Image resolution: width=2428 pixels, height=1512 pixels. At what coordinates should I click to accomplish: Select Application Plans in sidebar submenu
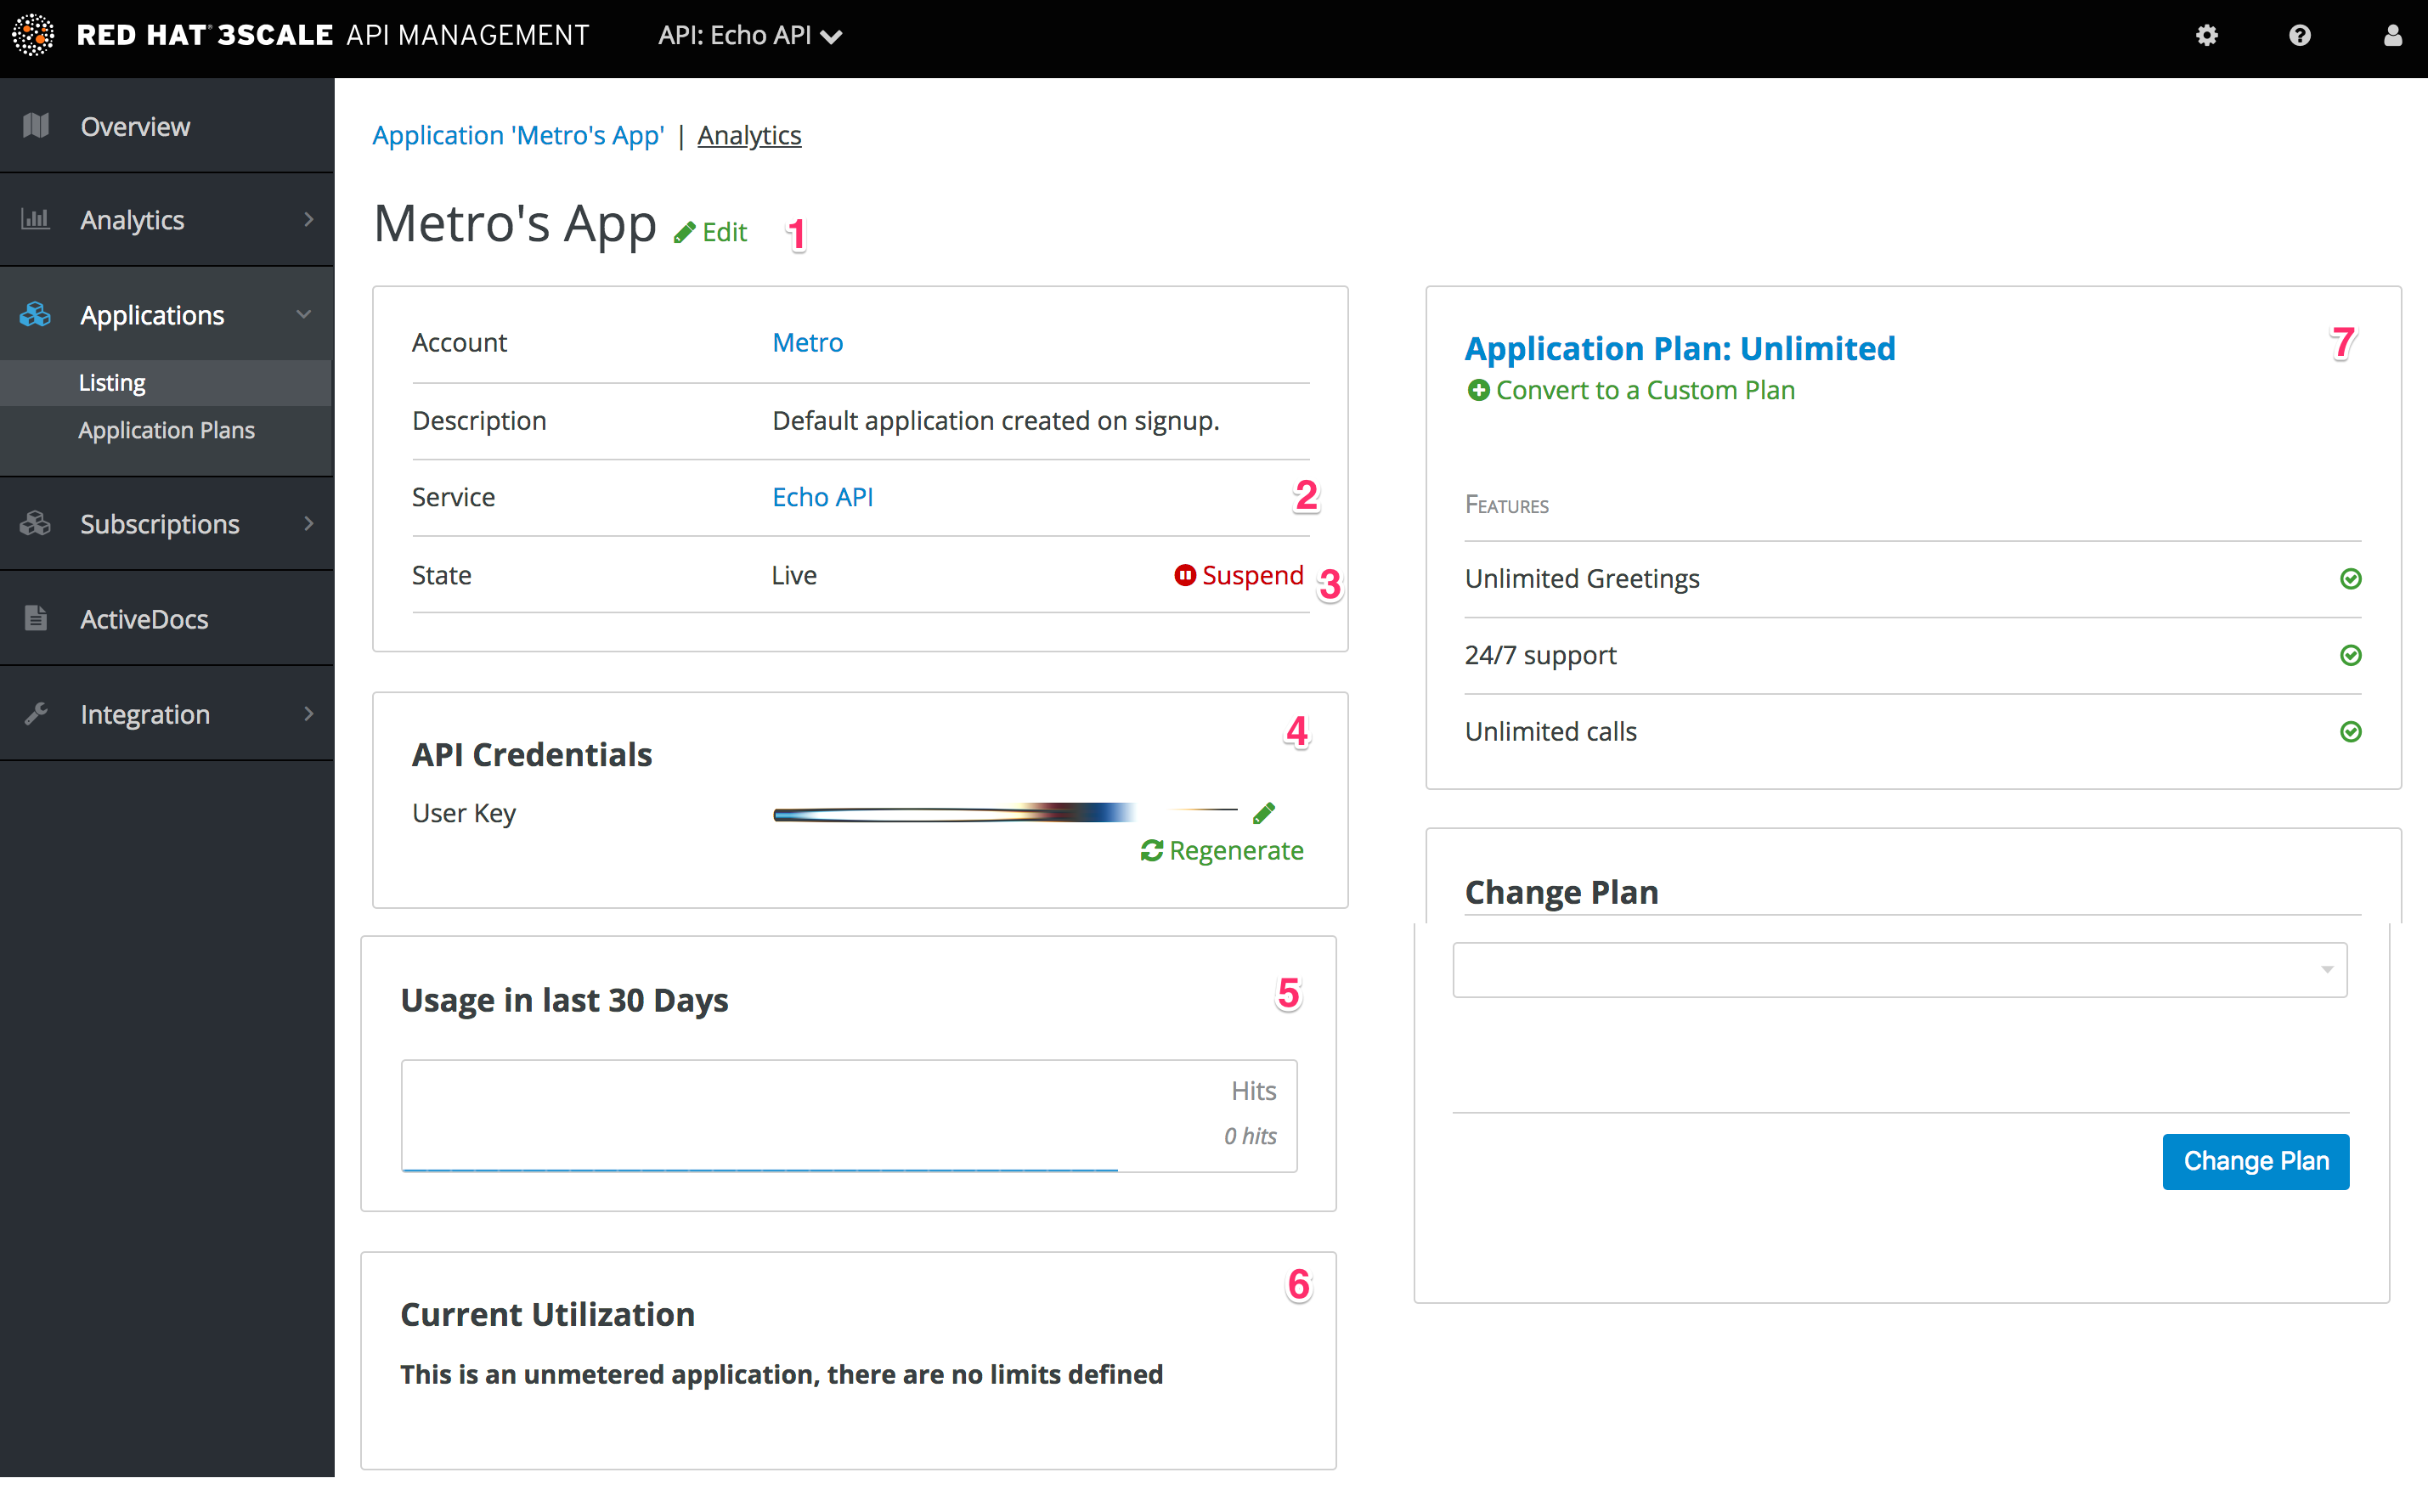click(x=166, y=430)
